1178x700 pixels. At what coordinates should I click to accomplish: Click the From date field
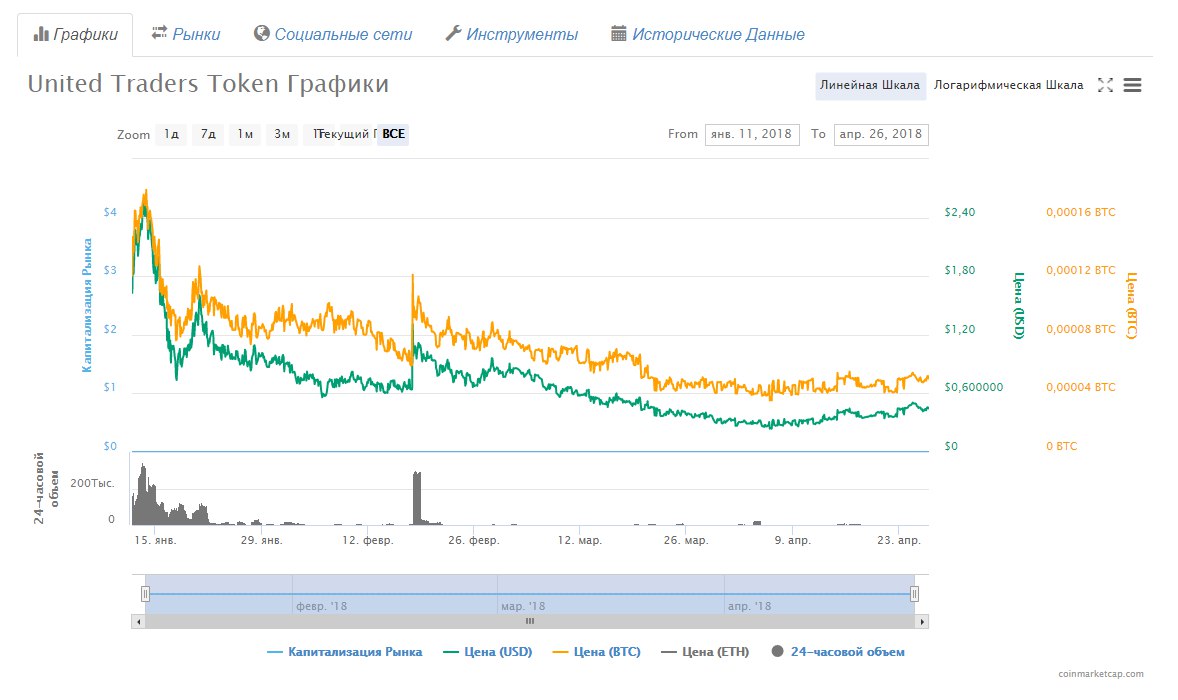tap(752, 134)
